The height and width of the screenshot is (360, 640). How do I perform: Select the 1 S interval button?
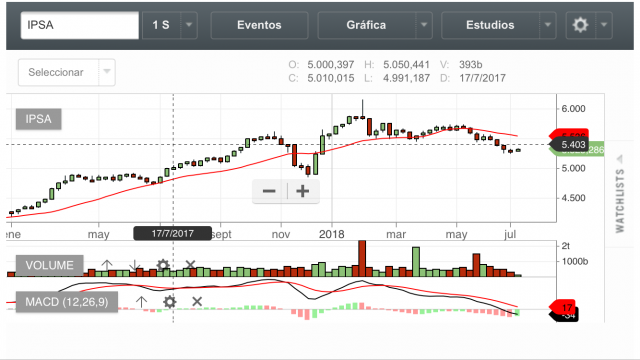[x=161, y=25]
